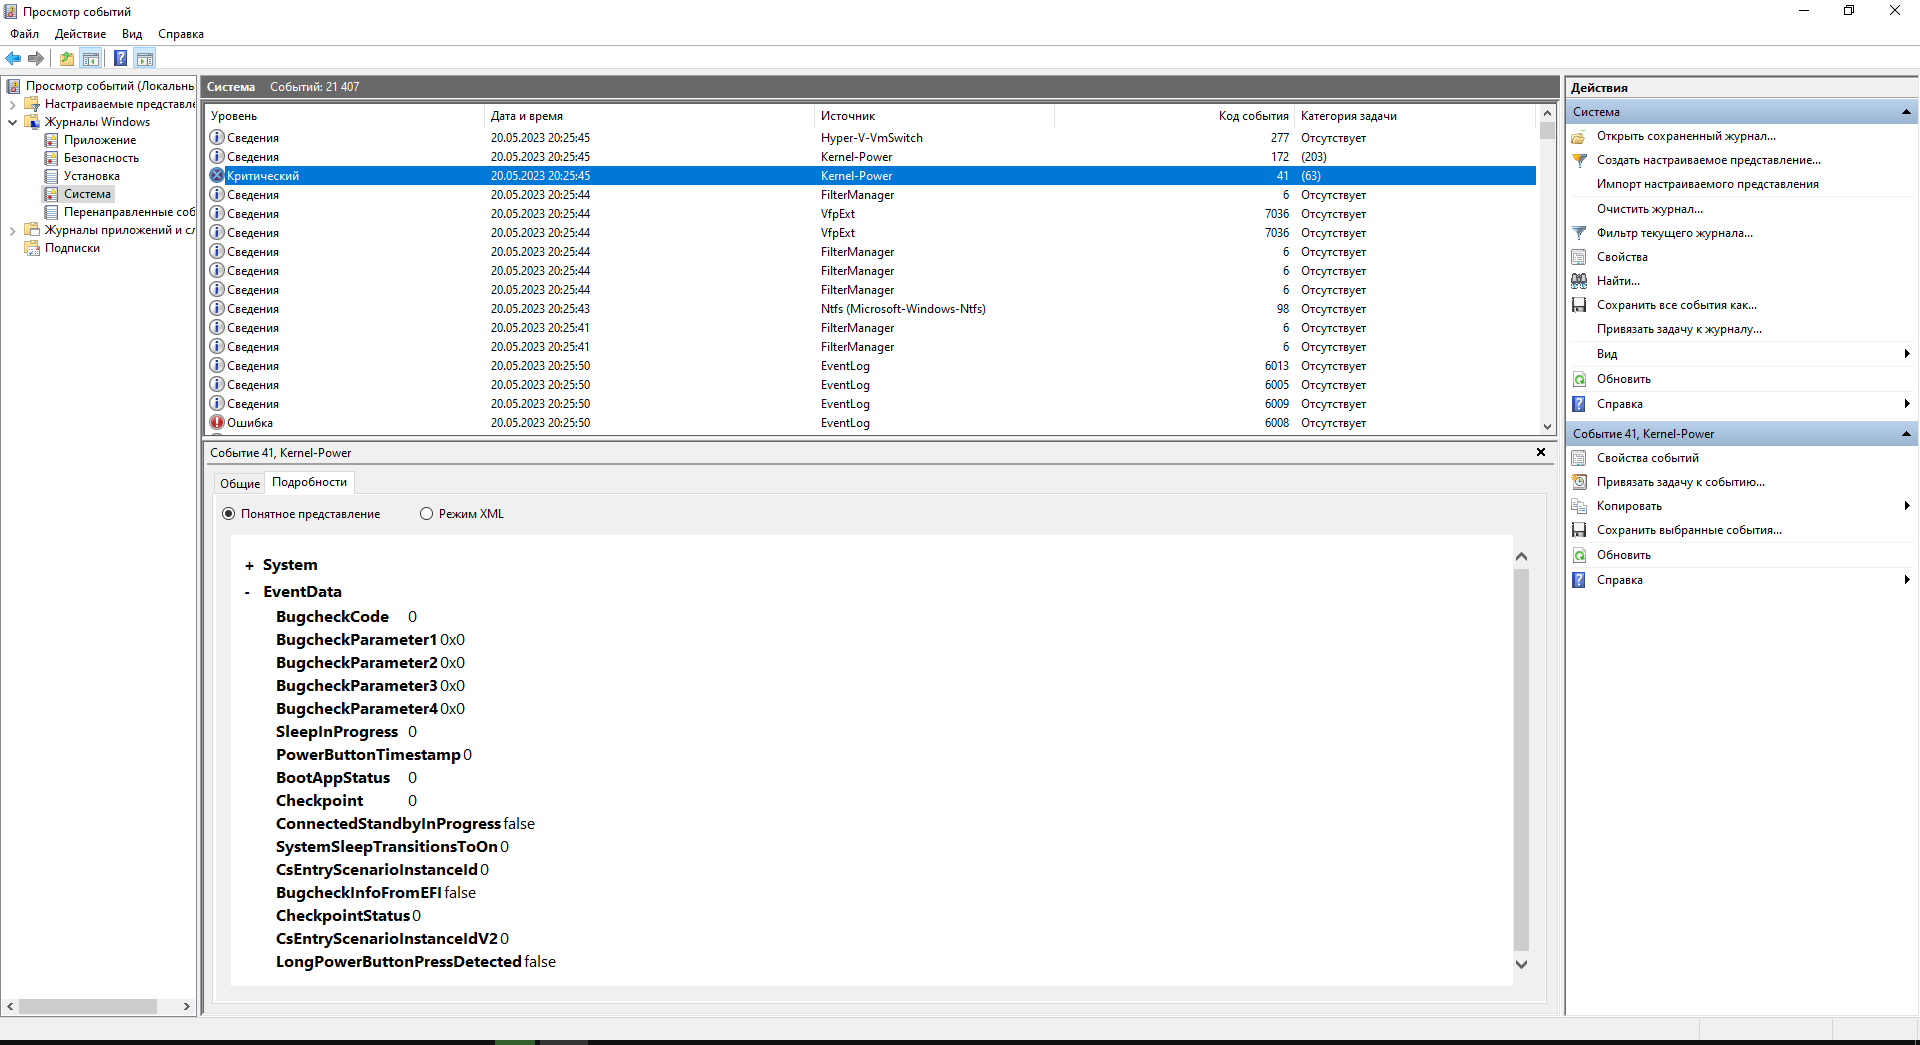Viewport: 1920px width, 1045px height.
Task: Click Импорт настраиваемого представления action
Action: tap(1707, 184)
